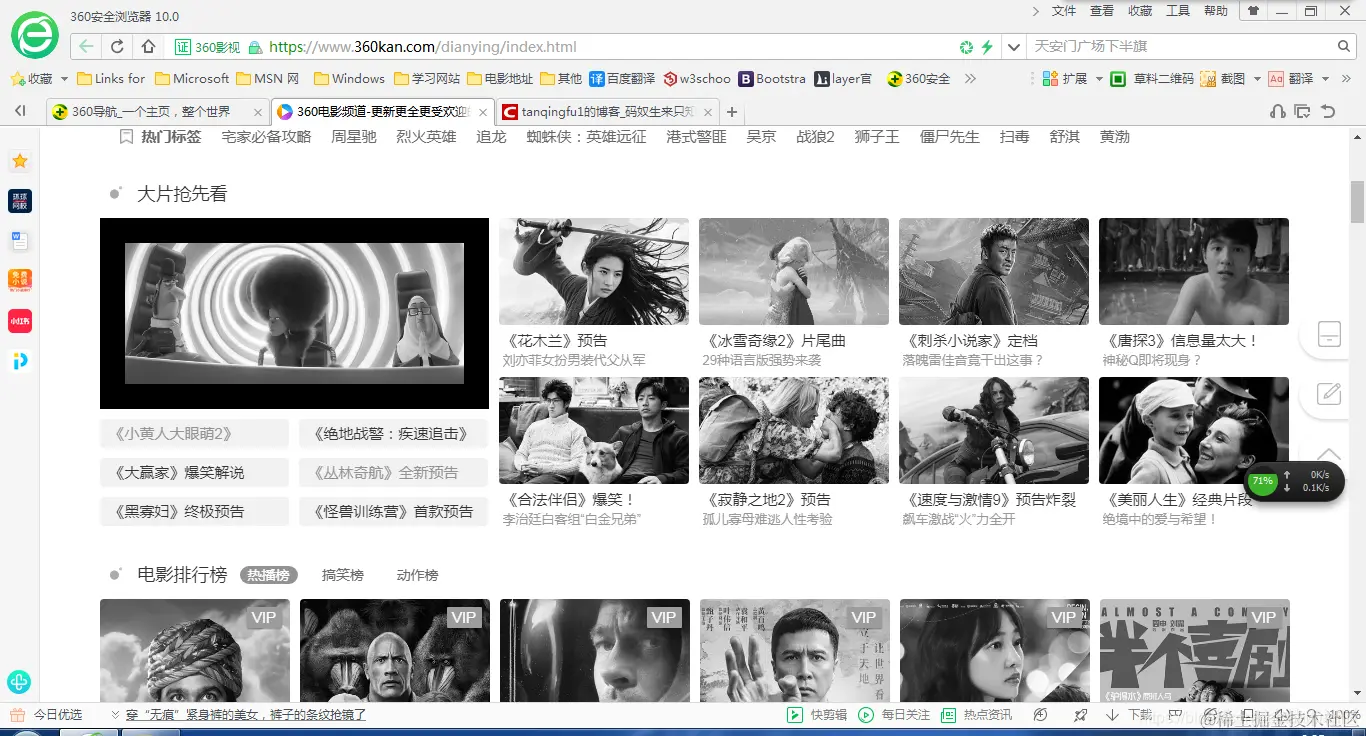Expand the dropdown arrow beside 扩展
Image resolution: width=1366 pixels, height=736 pixels.
coord(1099,78)
